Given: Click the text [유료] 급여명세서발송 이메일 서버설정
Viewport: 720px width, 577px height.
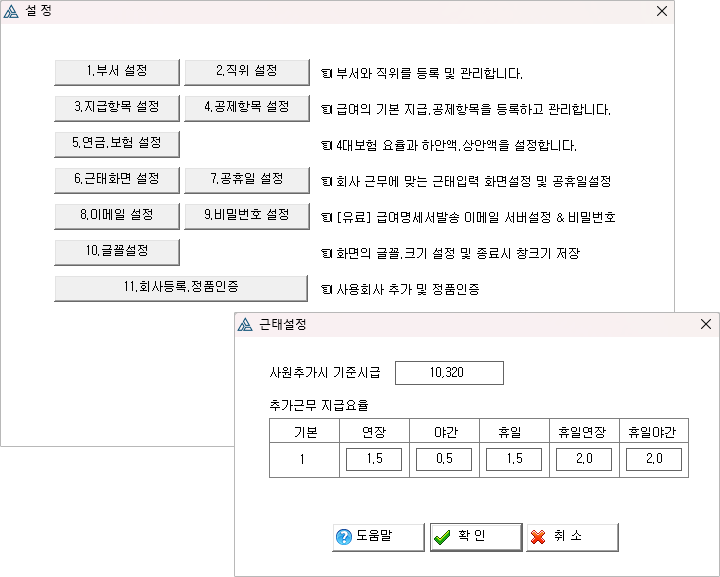Looking at the screenshot, I should click(476, 218).
